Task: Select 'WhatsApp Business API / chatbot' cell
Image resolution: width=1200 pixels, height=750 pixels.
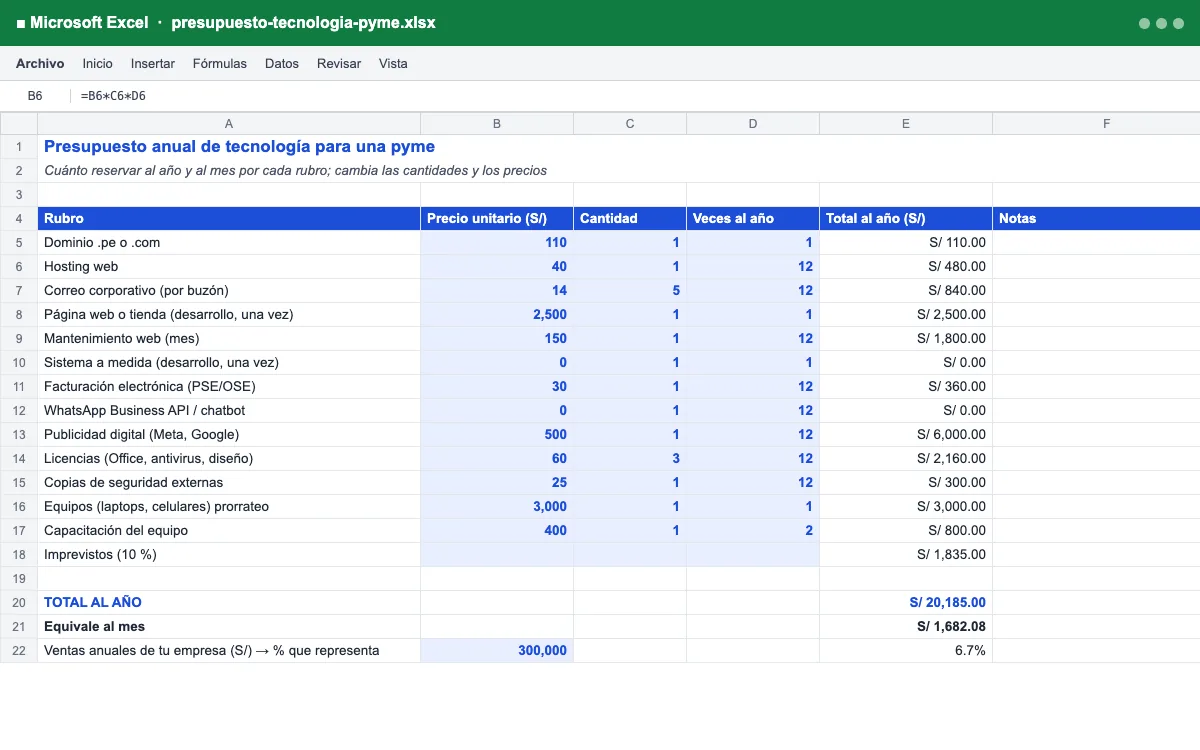Action: pyautogui.click(x=229, y=410)
